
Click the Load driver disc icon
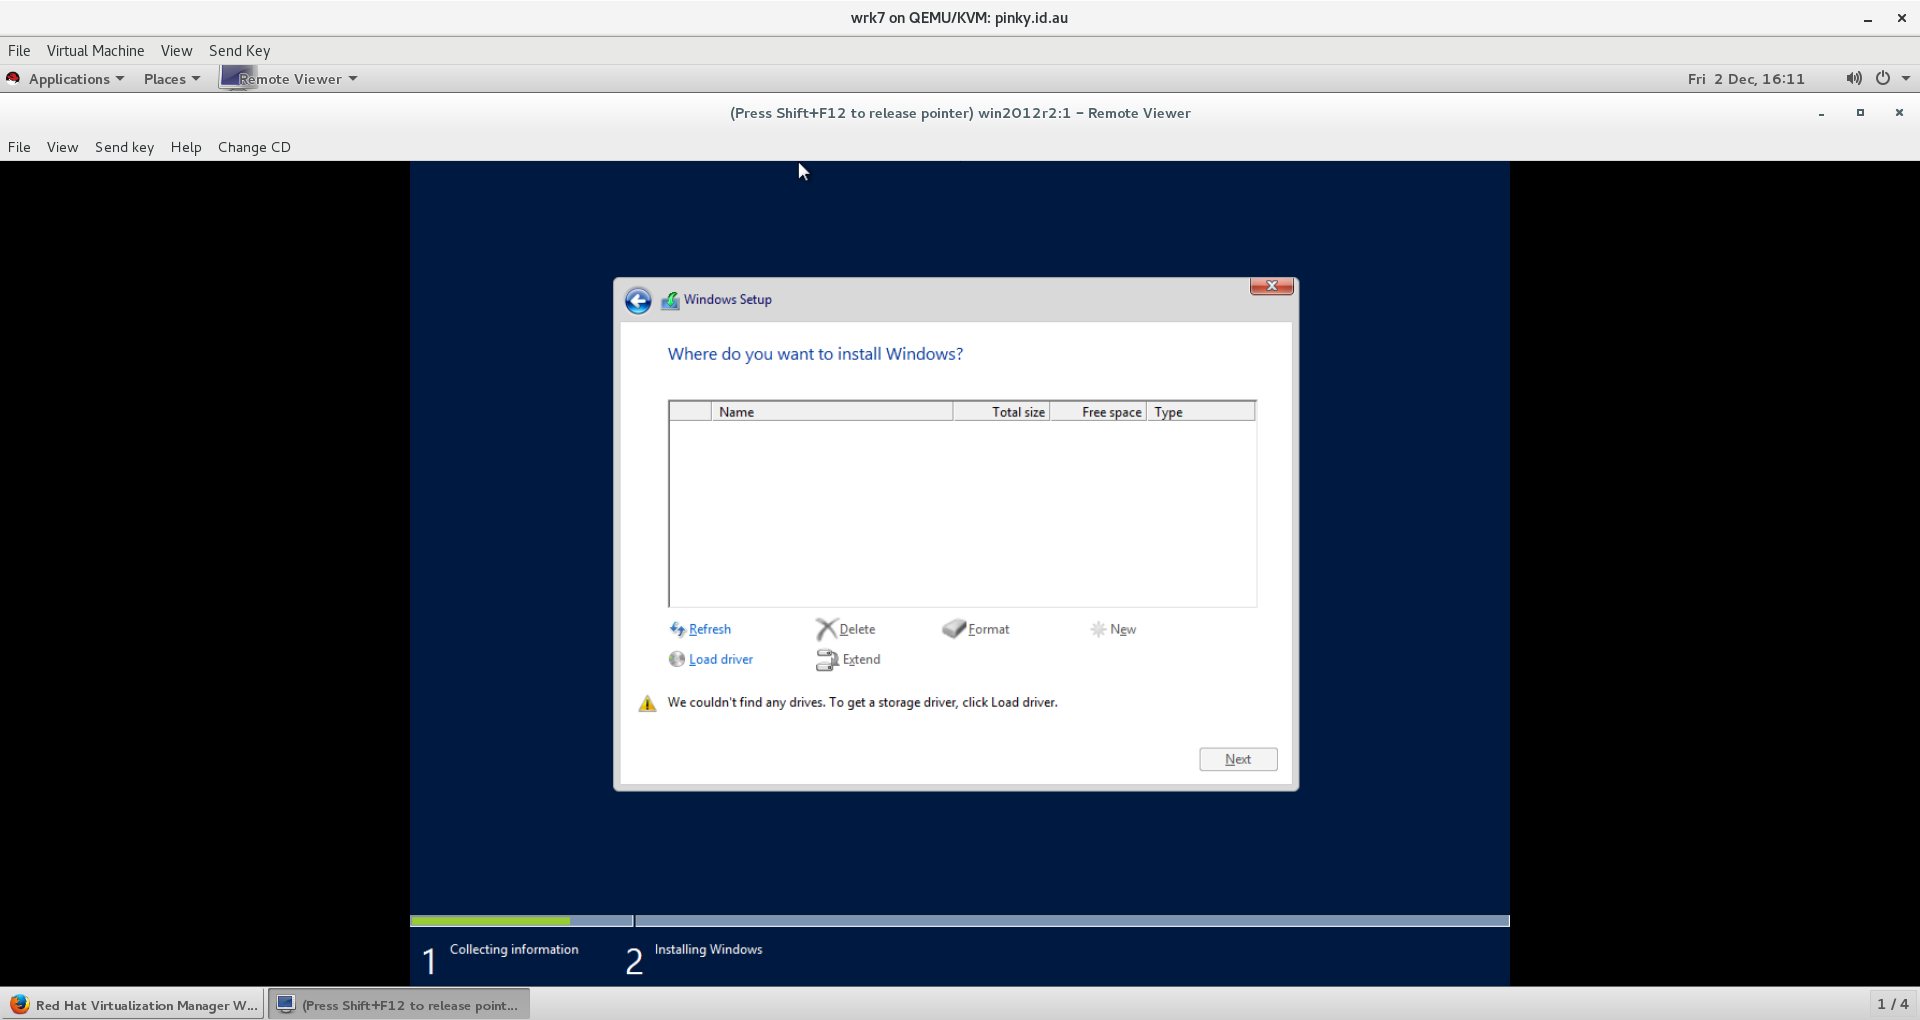click(677, 659)
